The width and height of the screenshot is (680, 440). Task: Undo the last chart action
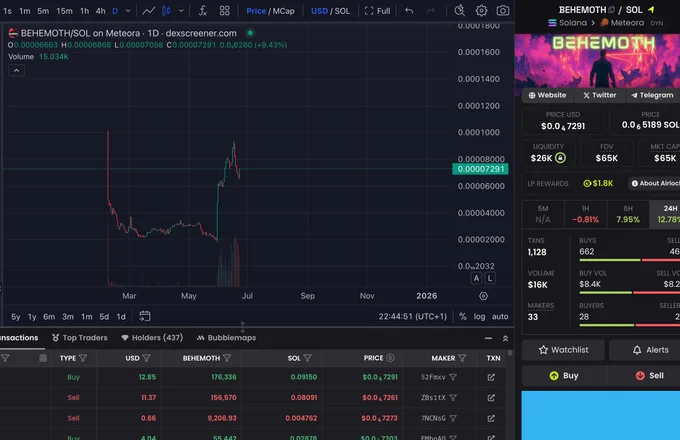click(x=409, y=10)
